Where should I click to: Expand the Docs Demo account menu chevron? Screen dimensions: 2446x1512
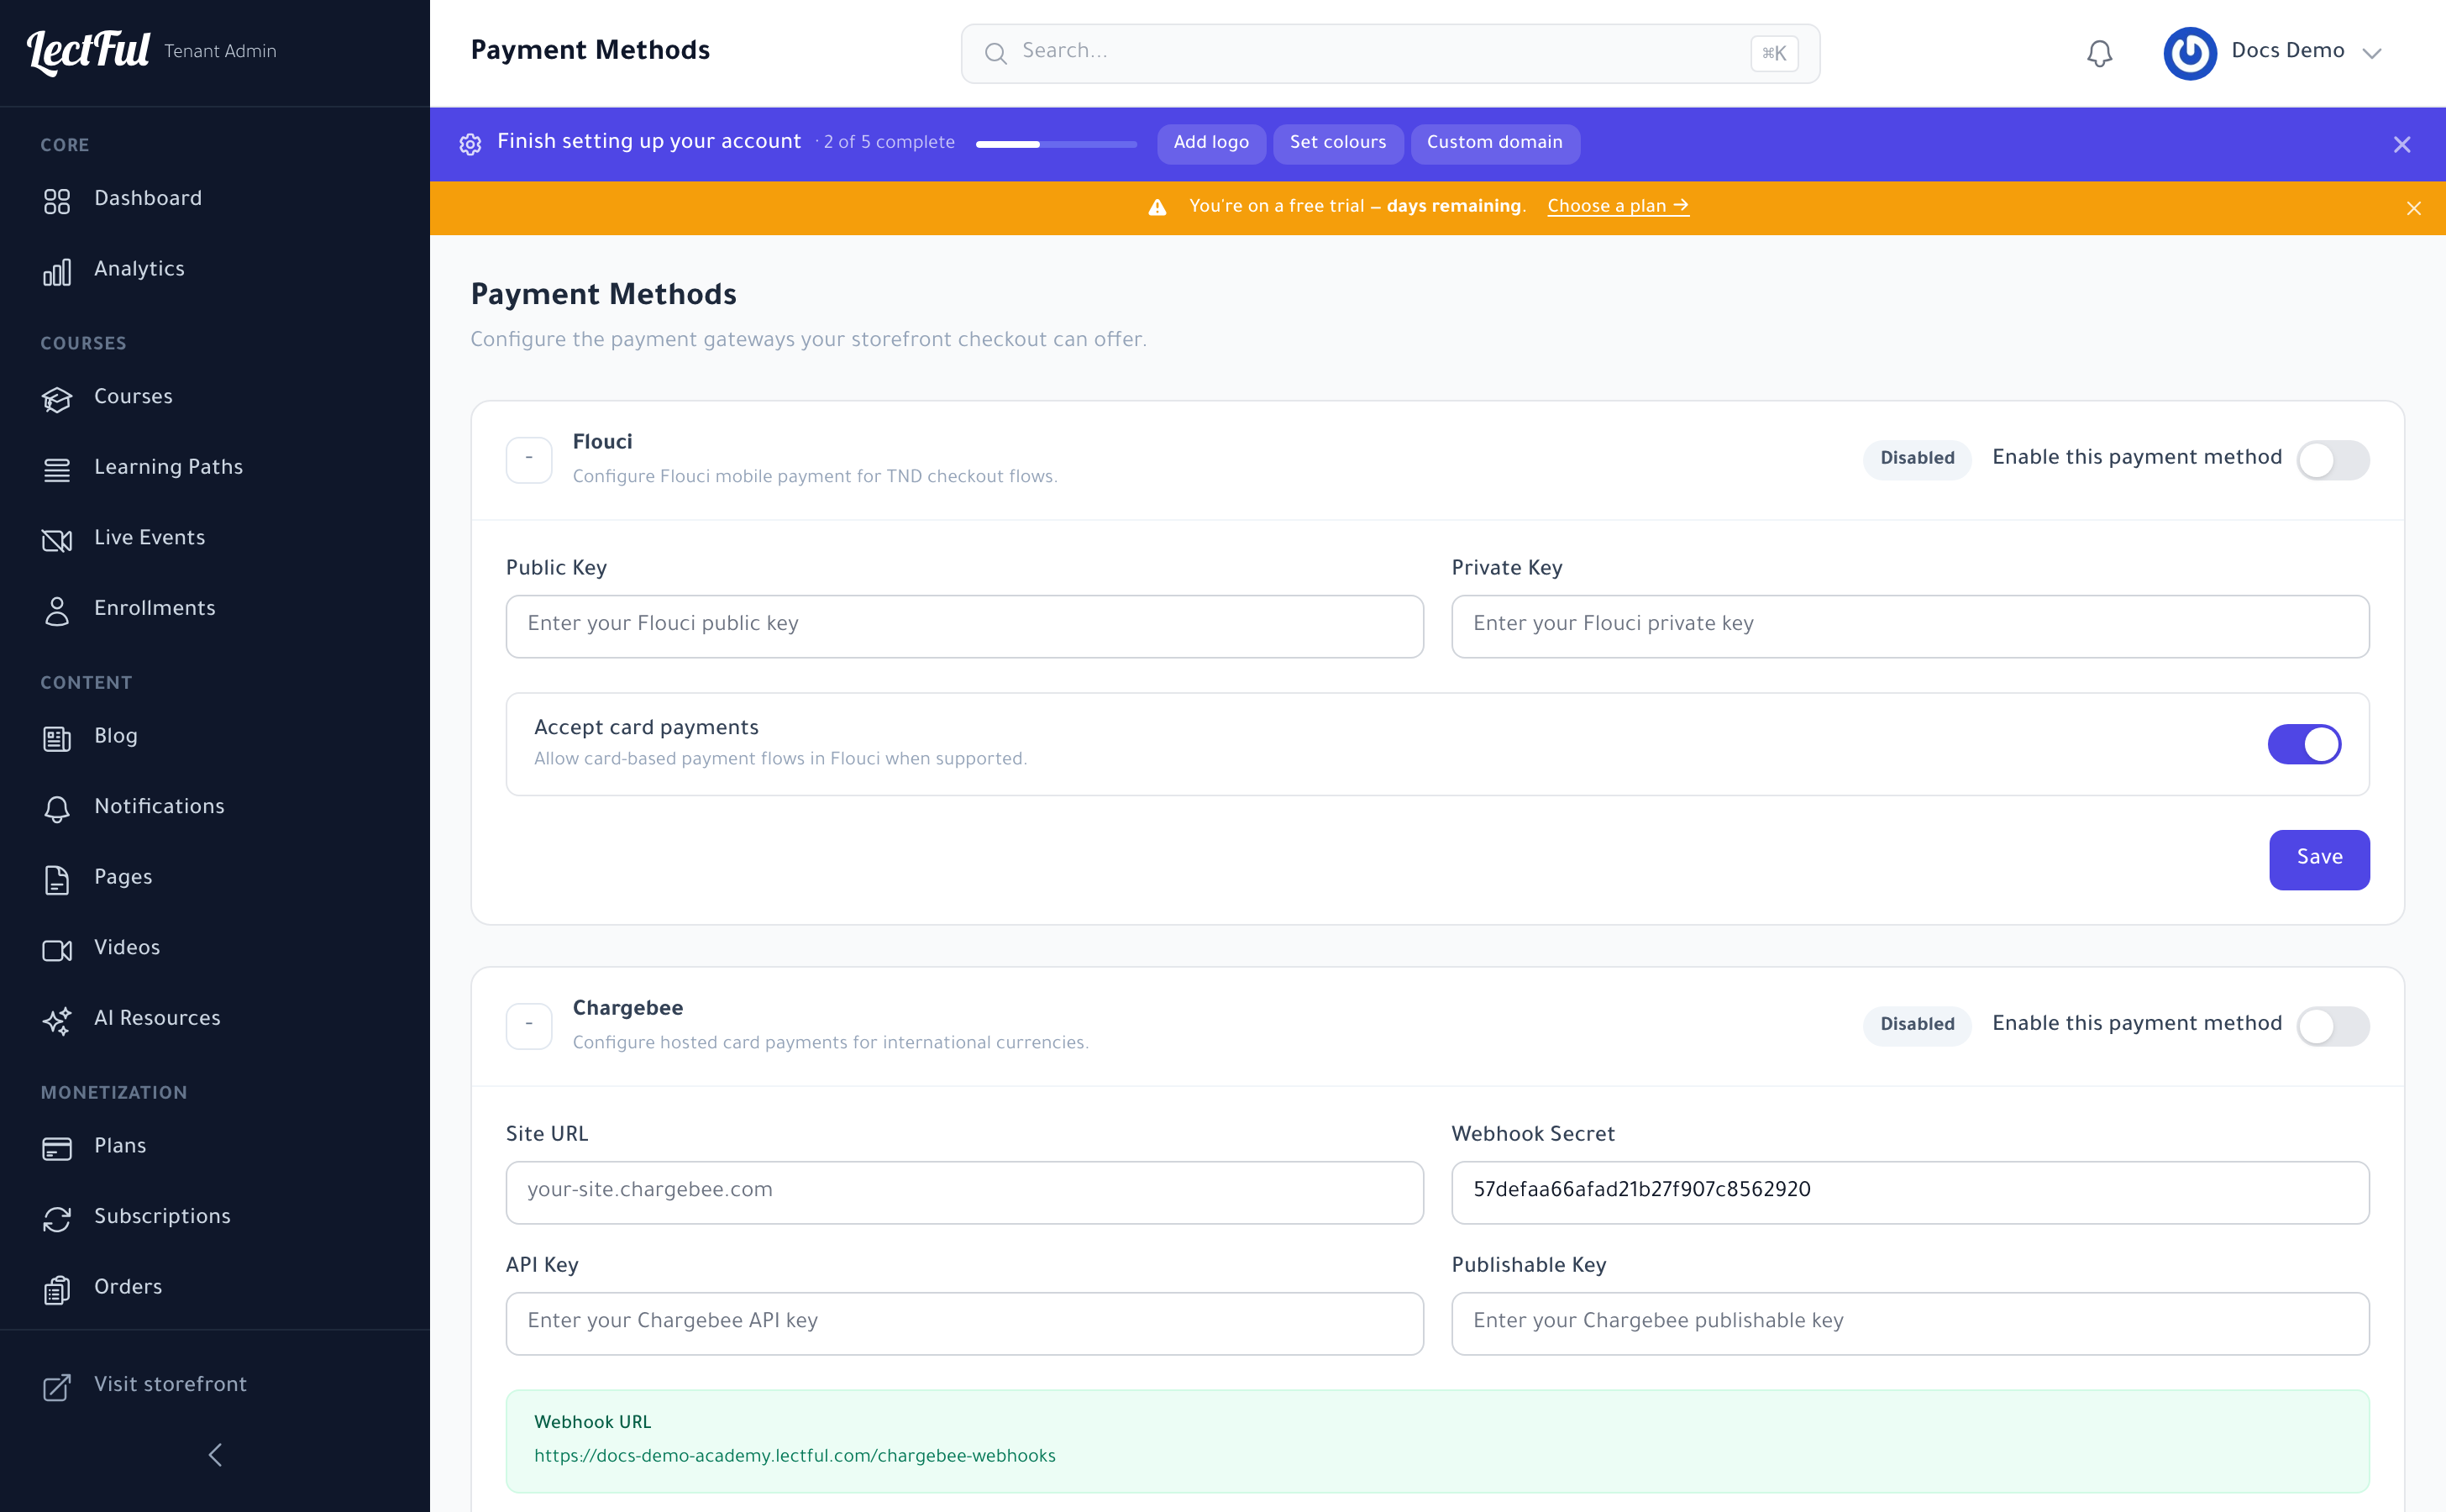pos(2372,53)
